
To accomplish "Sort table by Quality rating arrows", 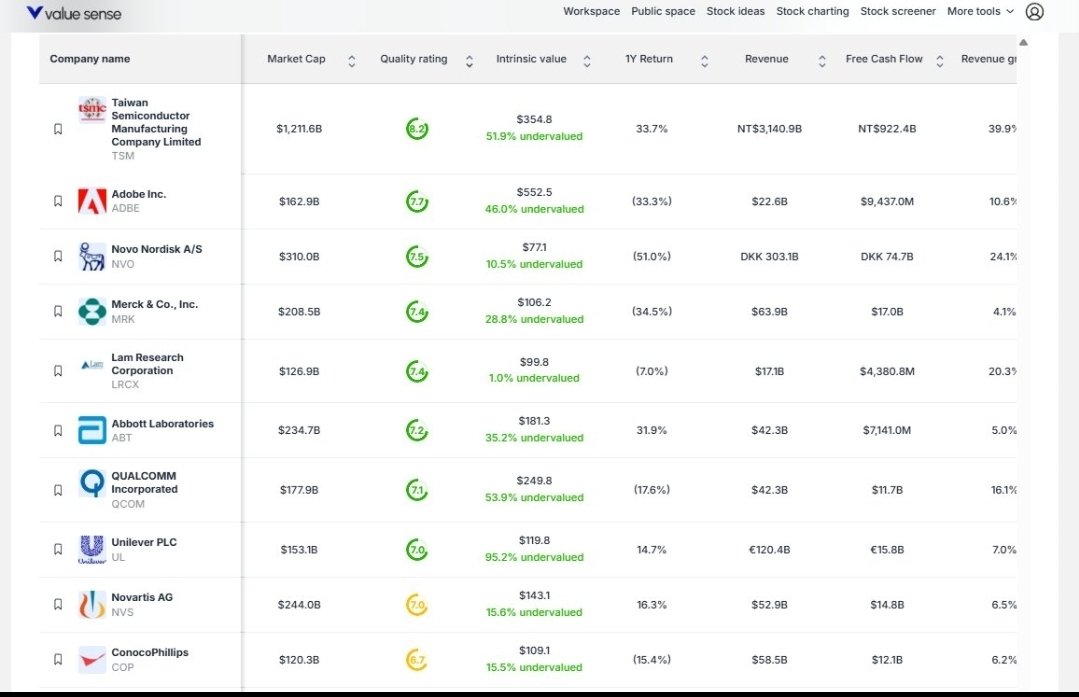I will [469, 61].
